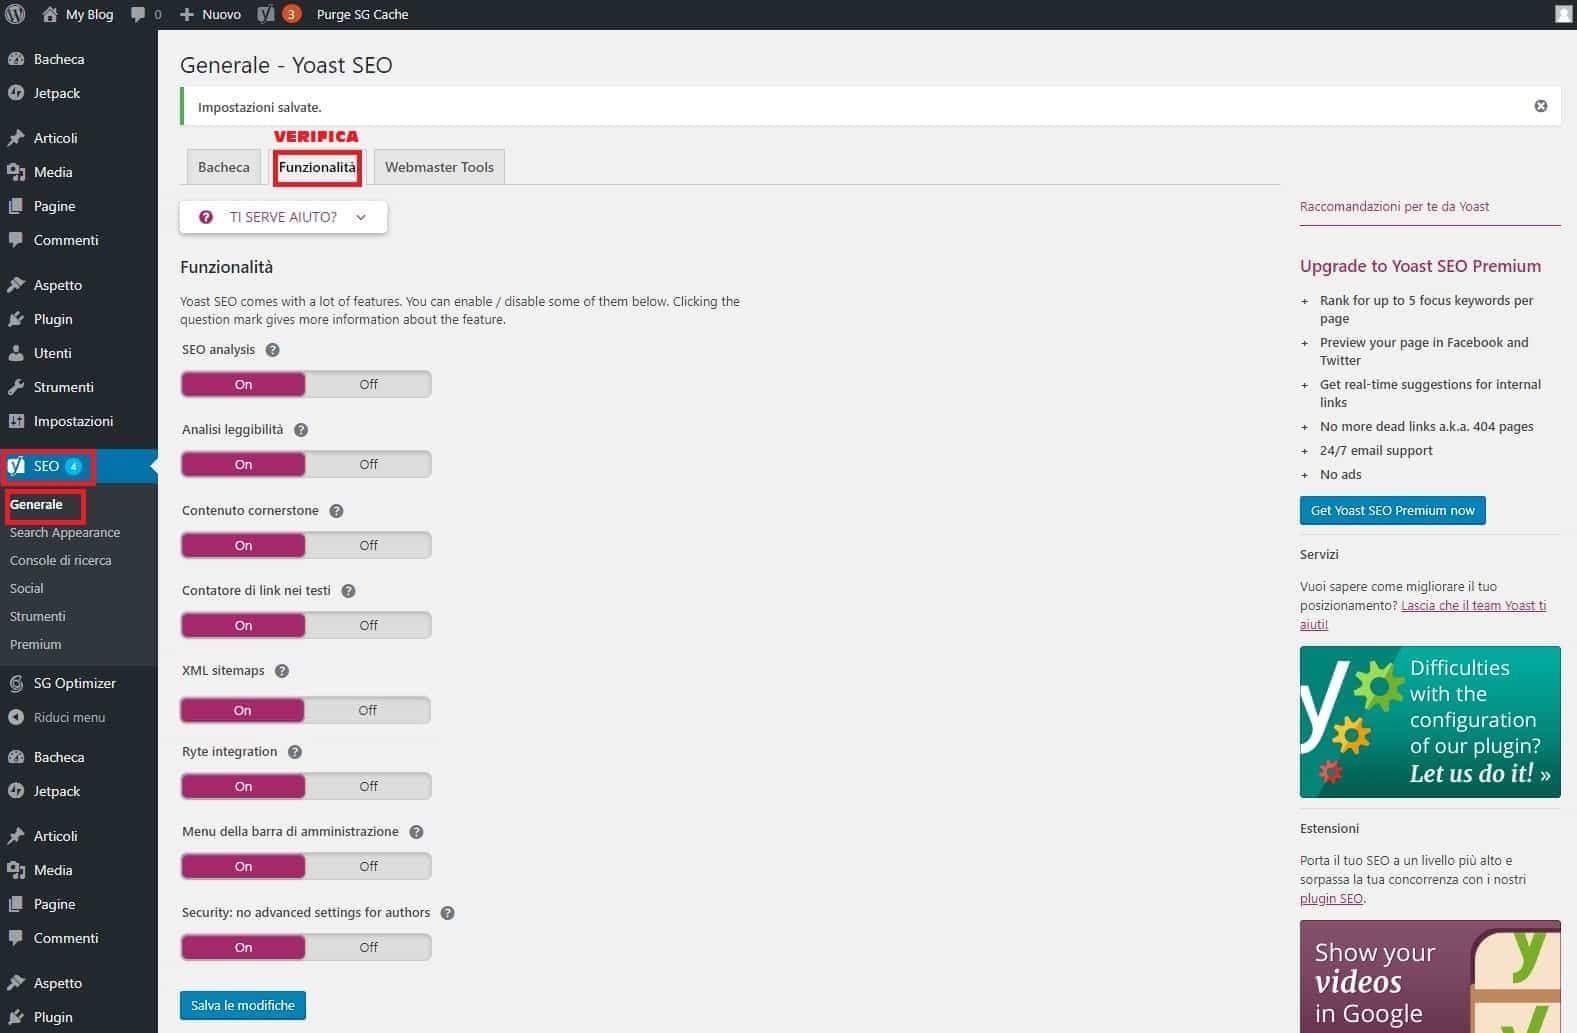The image size is (1577, 1033).
Task: Click help icon beside Contenuto cornerstone
Action: (x=336, y=511)
